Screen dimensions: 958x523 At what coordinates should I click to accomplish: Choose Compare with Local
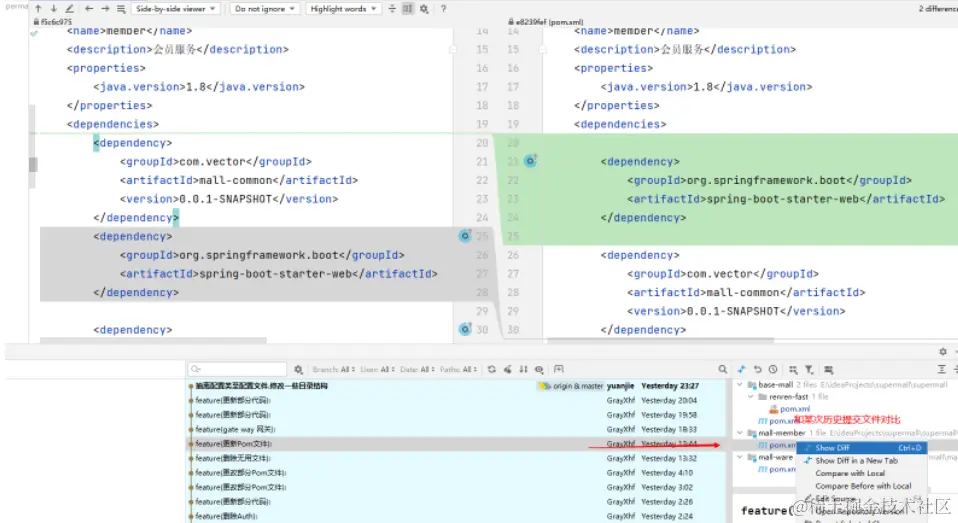(862, 474)
